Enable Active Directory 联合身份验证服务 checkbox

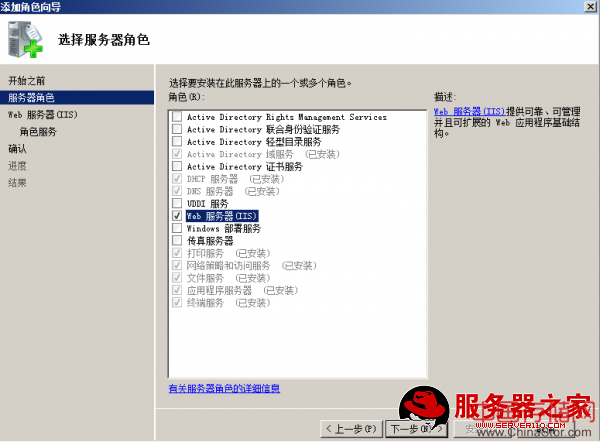tap(178, 129)
